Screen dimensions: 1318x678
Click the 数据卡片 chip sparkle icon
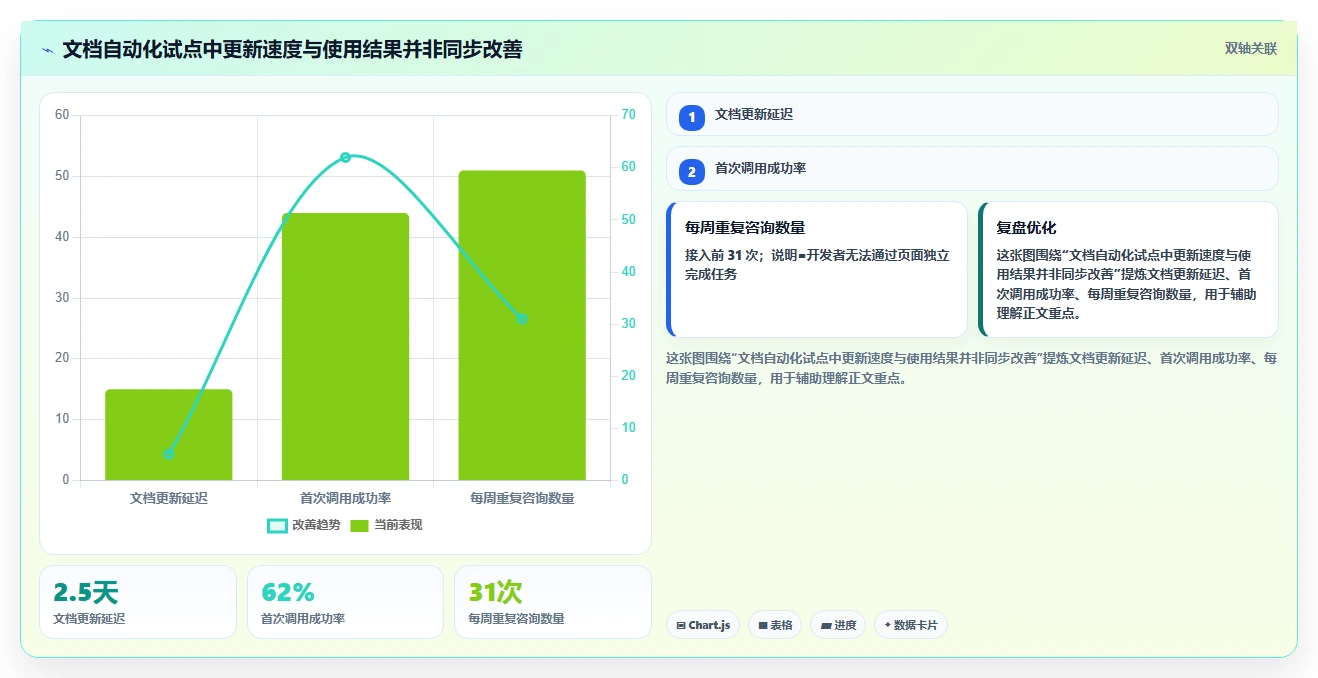pyautogui.click(x=888, y=626)
